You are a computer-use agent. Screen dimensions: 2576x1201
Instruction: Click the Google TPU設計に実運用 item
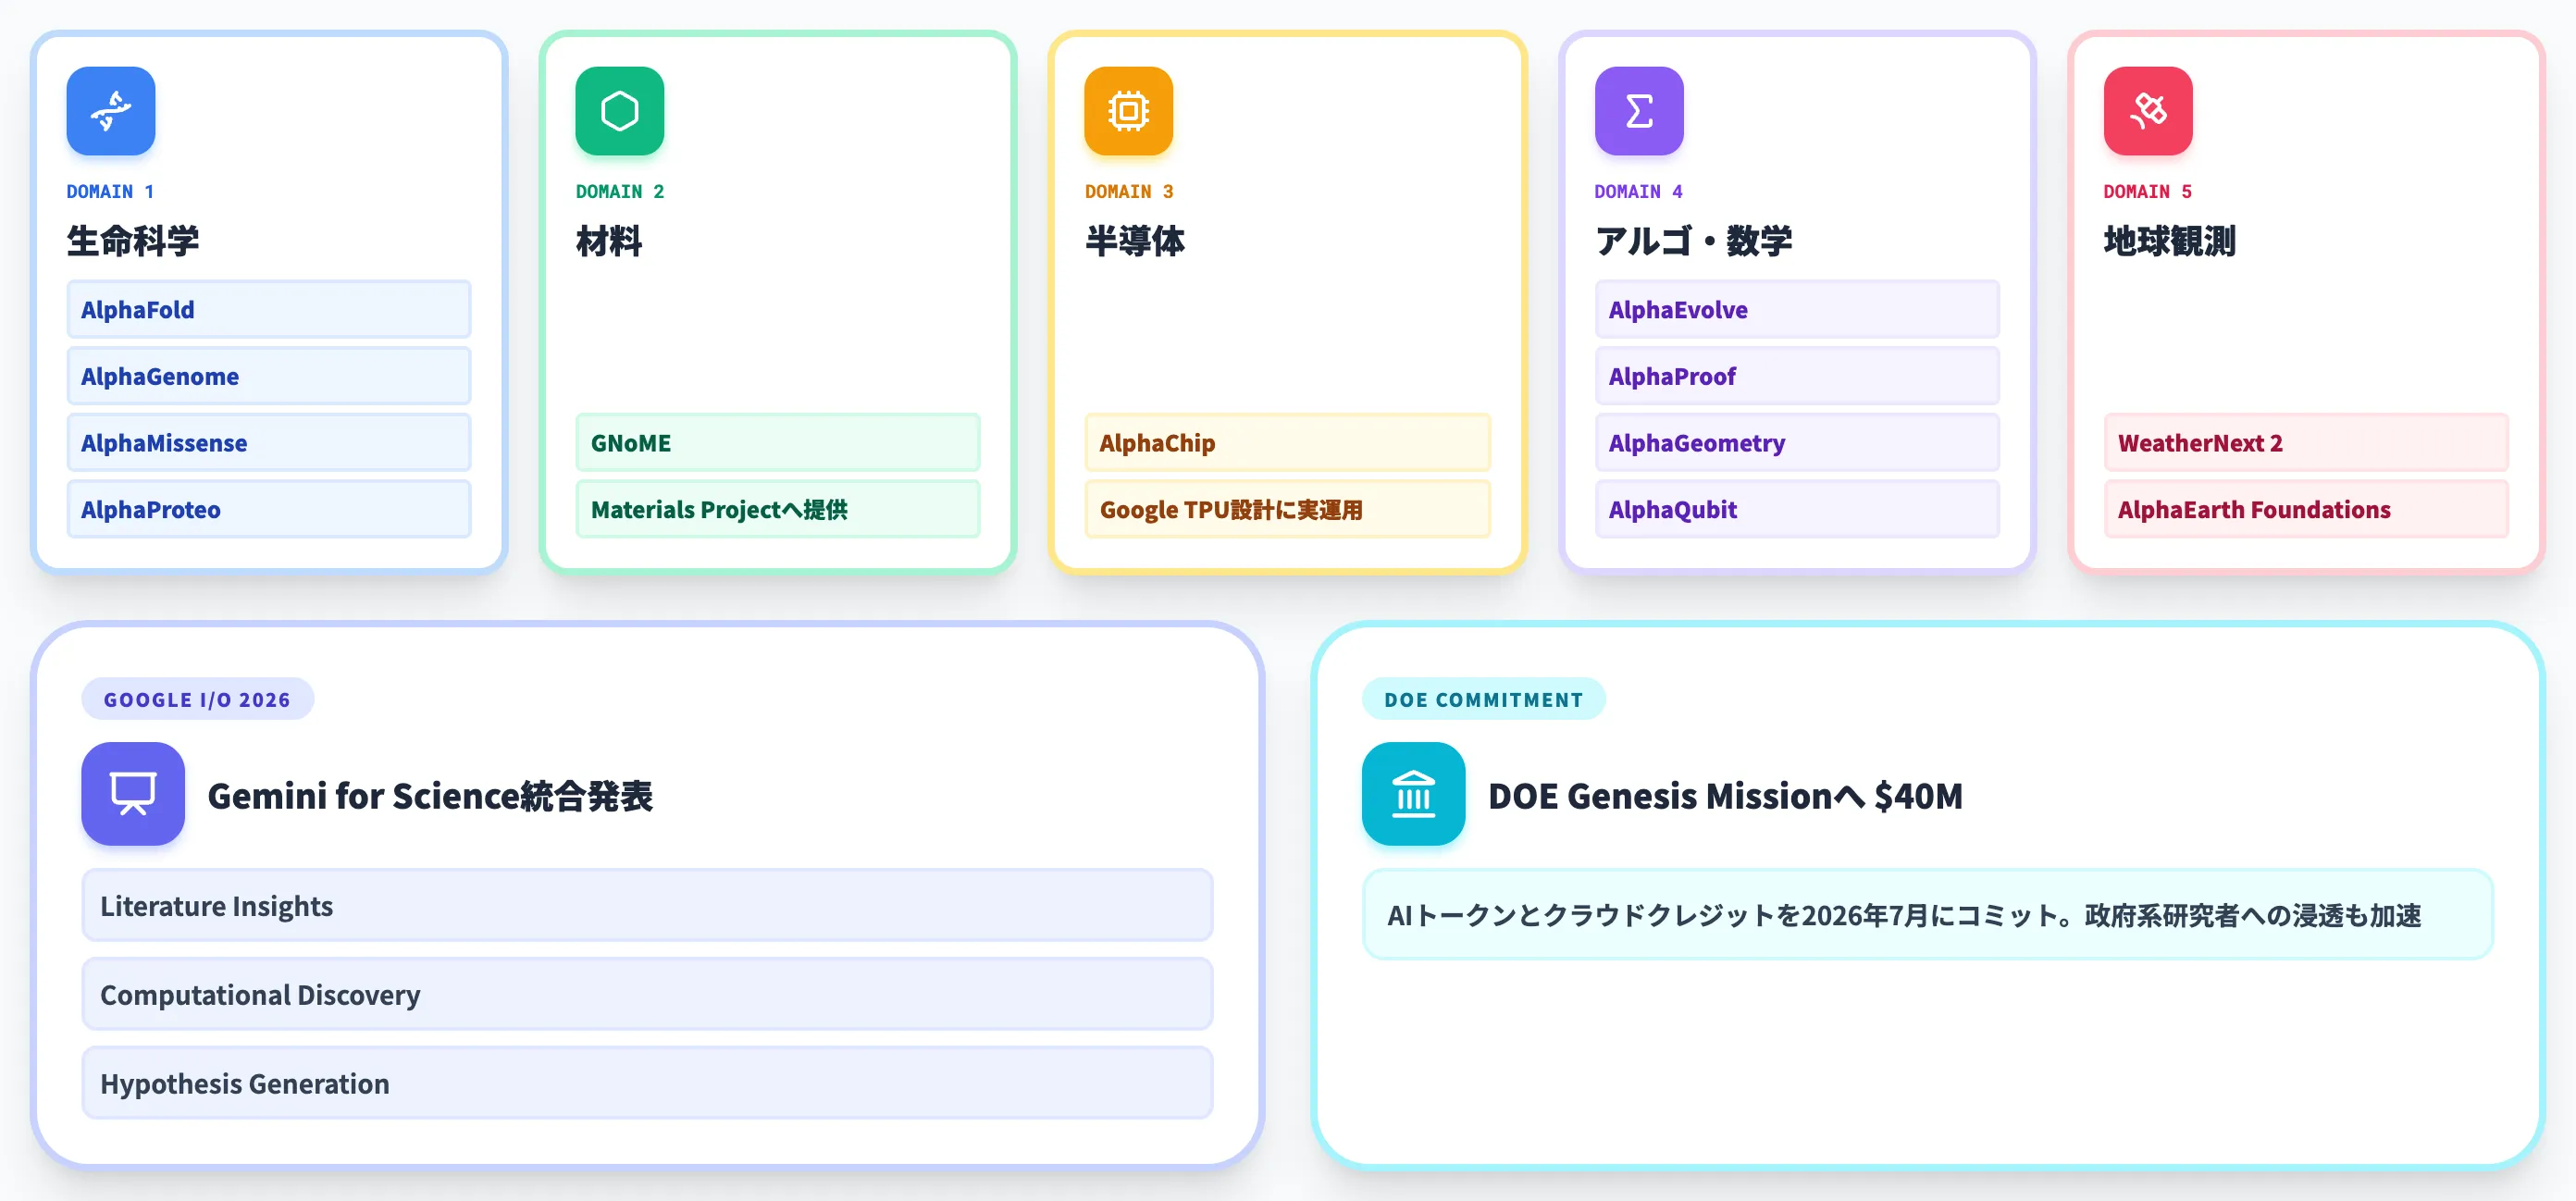[x=1288, y=509]
